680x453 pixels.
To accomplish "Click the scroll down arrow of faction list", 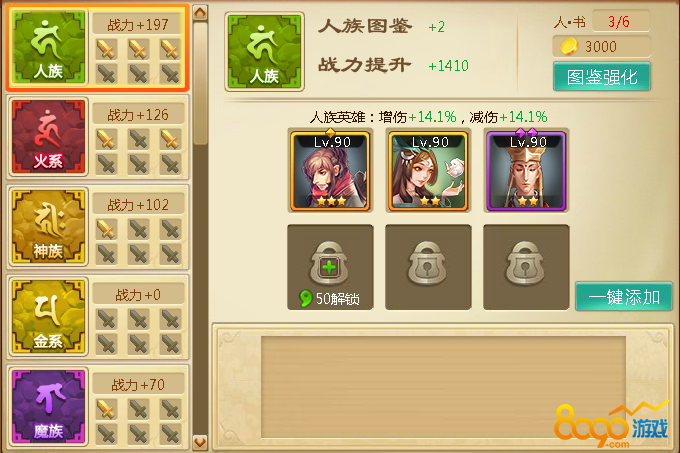I will click(200, 443).
